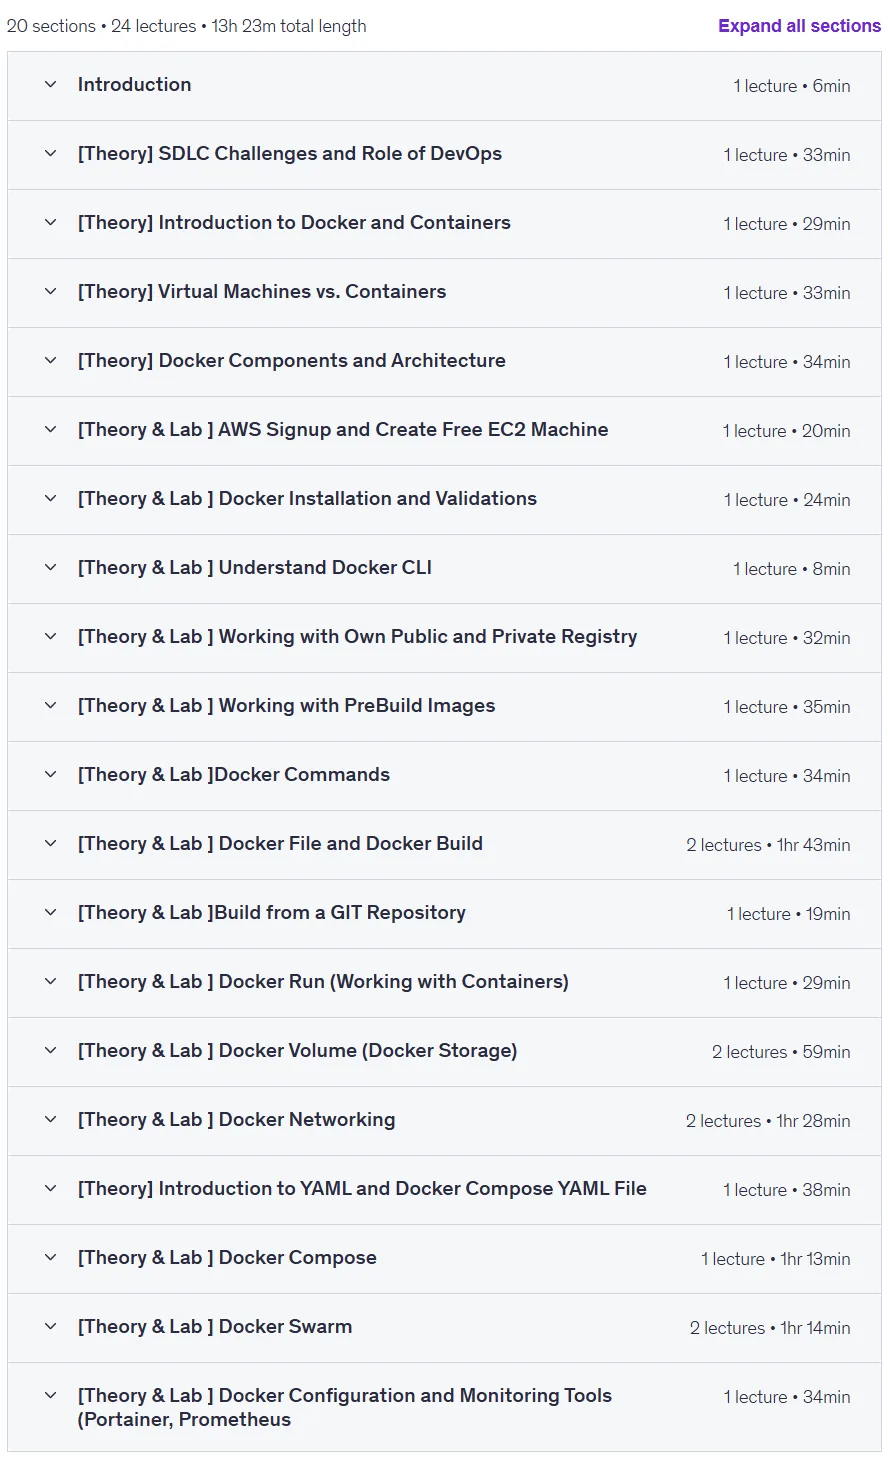Expand the Docker Commands section title
Screen dimensions: 888x1458
[234, 775]
